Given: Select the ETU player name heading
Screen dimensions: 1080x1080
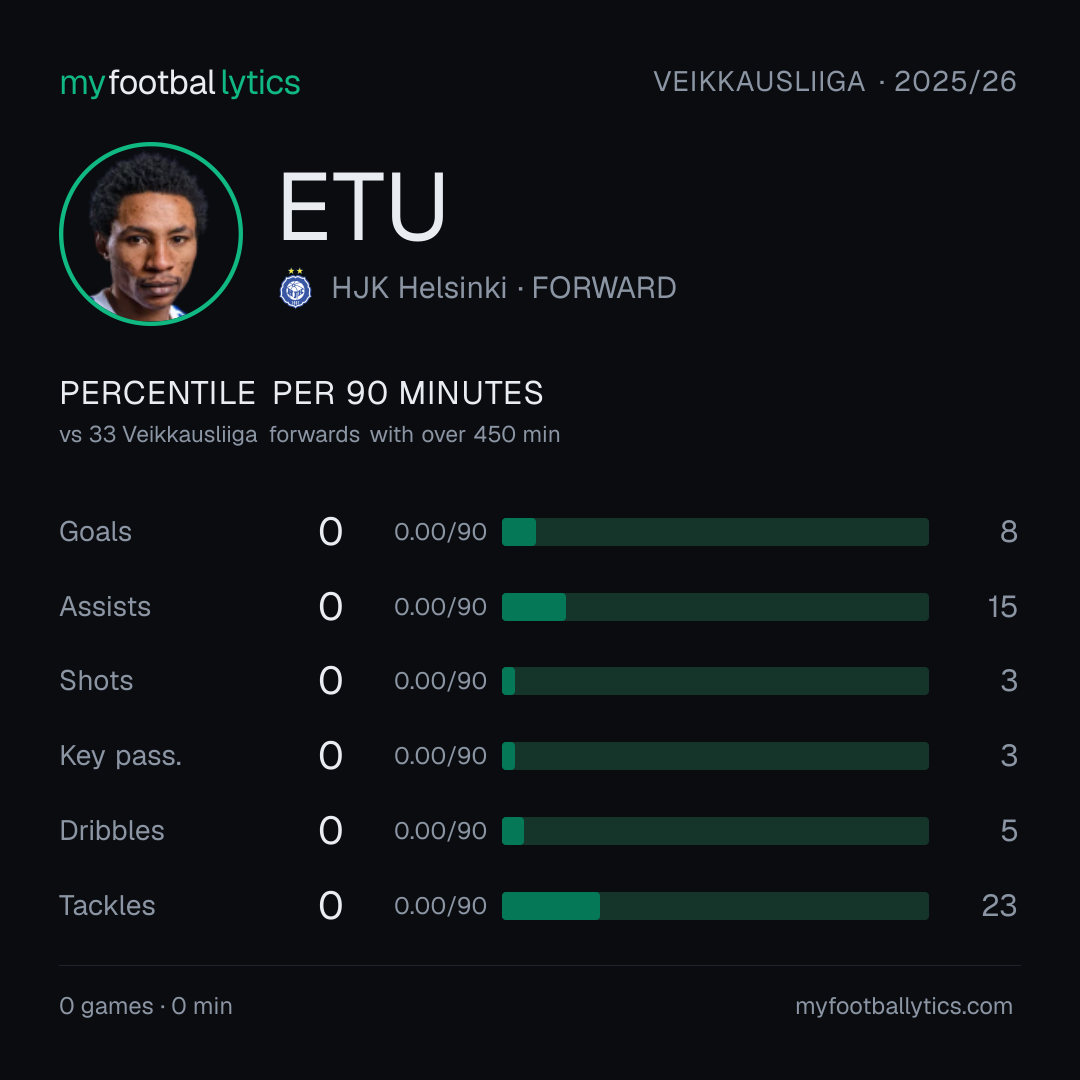Looking at the screenshot, I should (x=362, y=207).
